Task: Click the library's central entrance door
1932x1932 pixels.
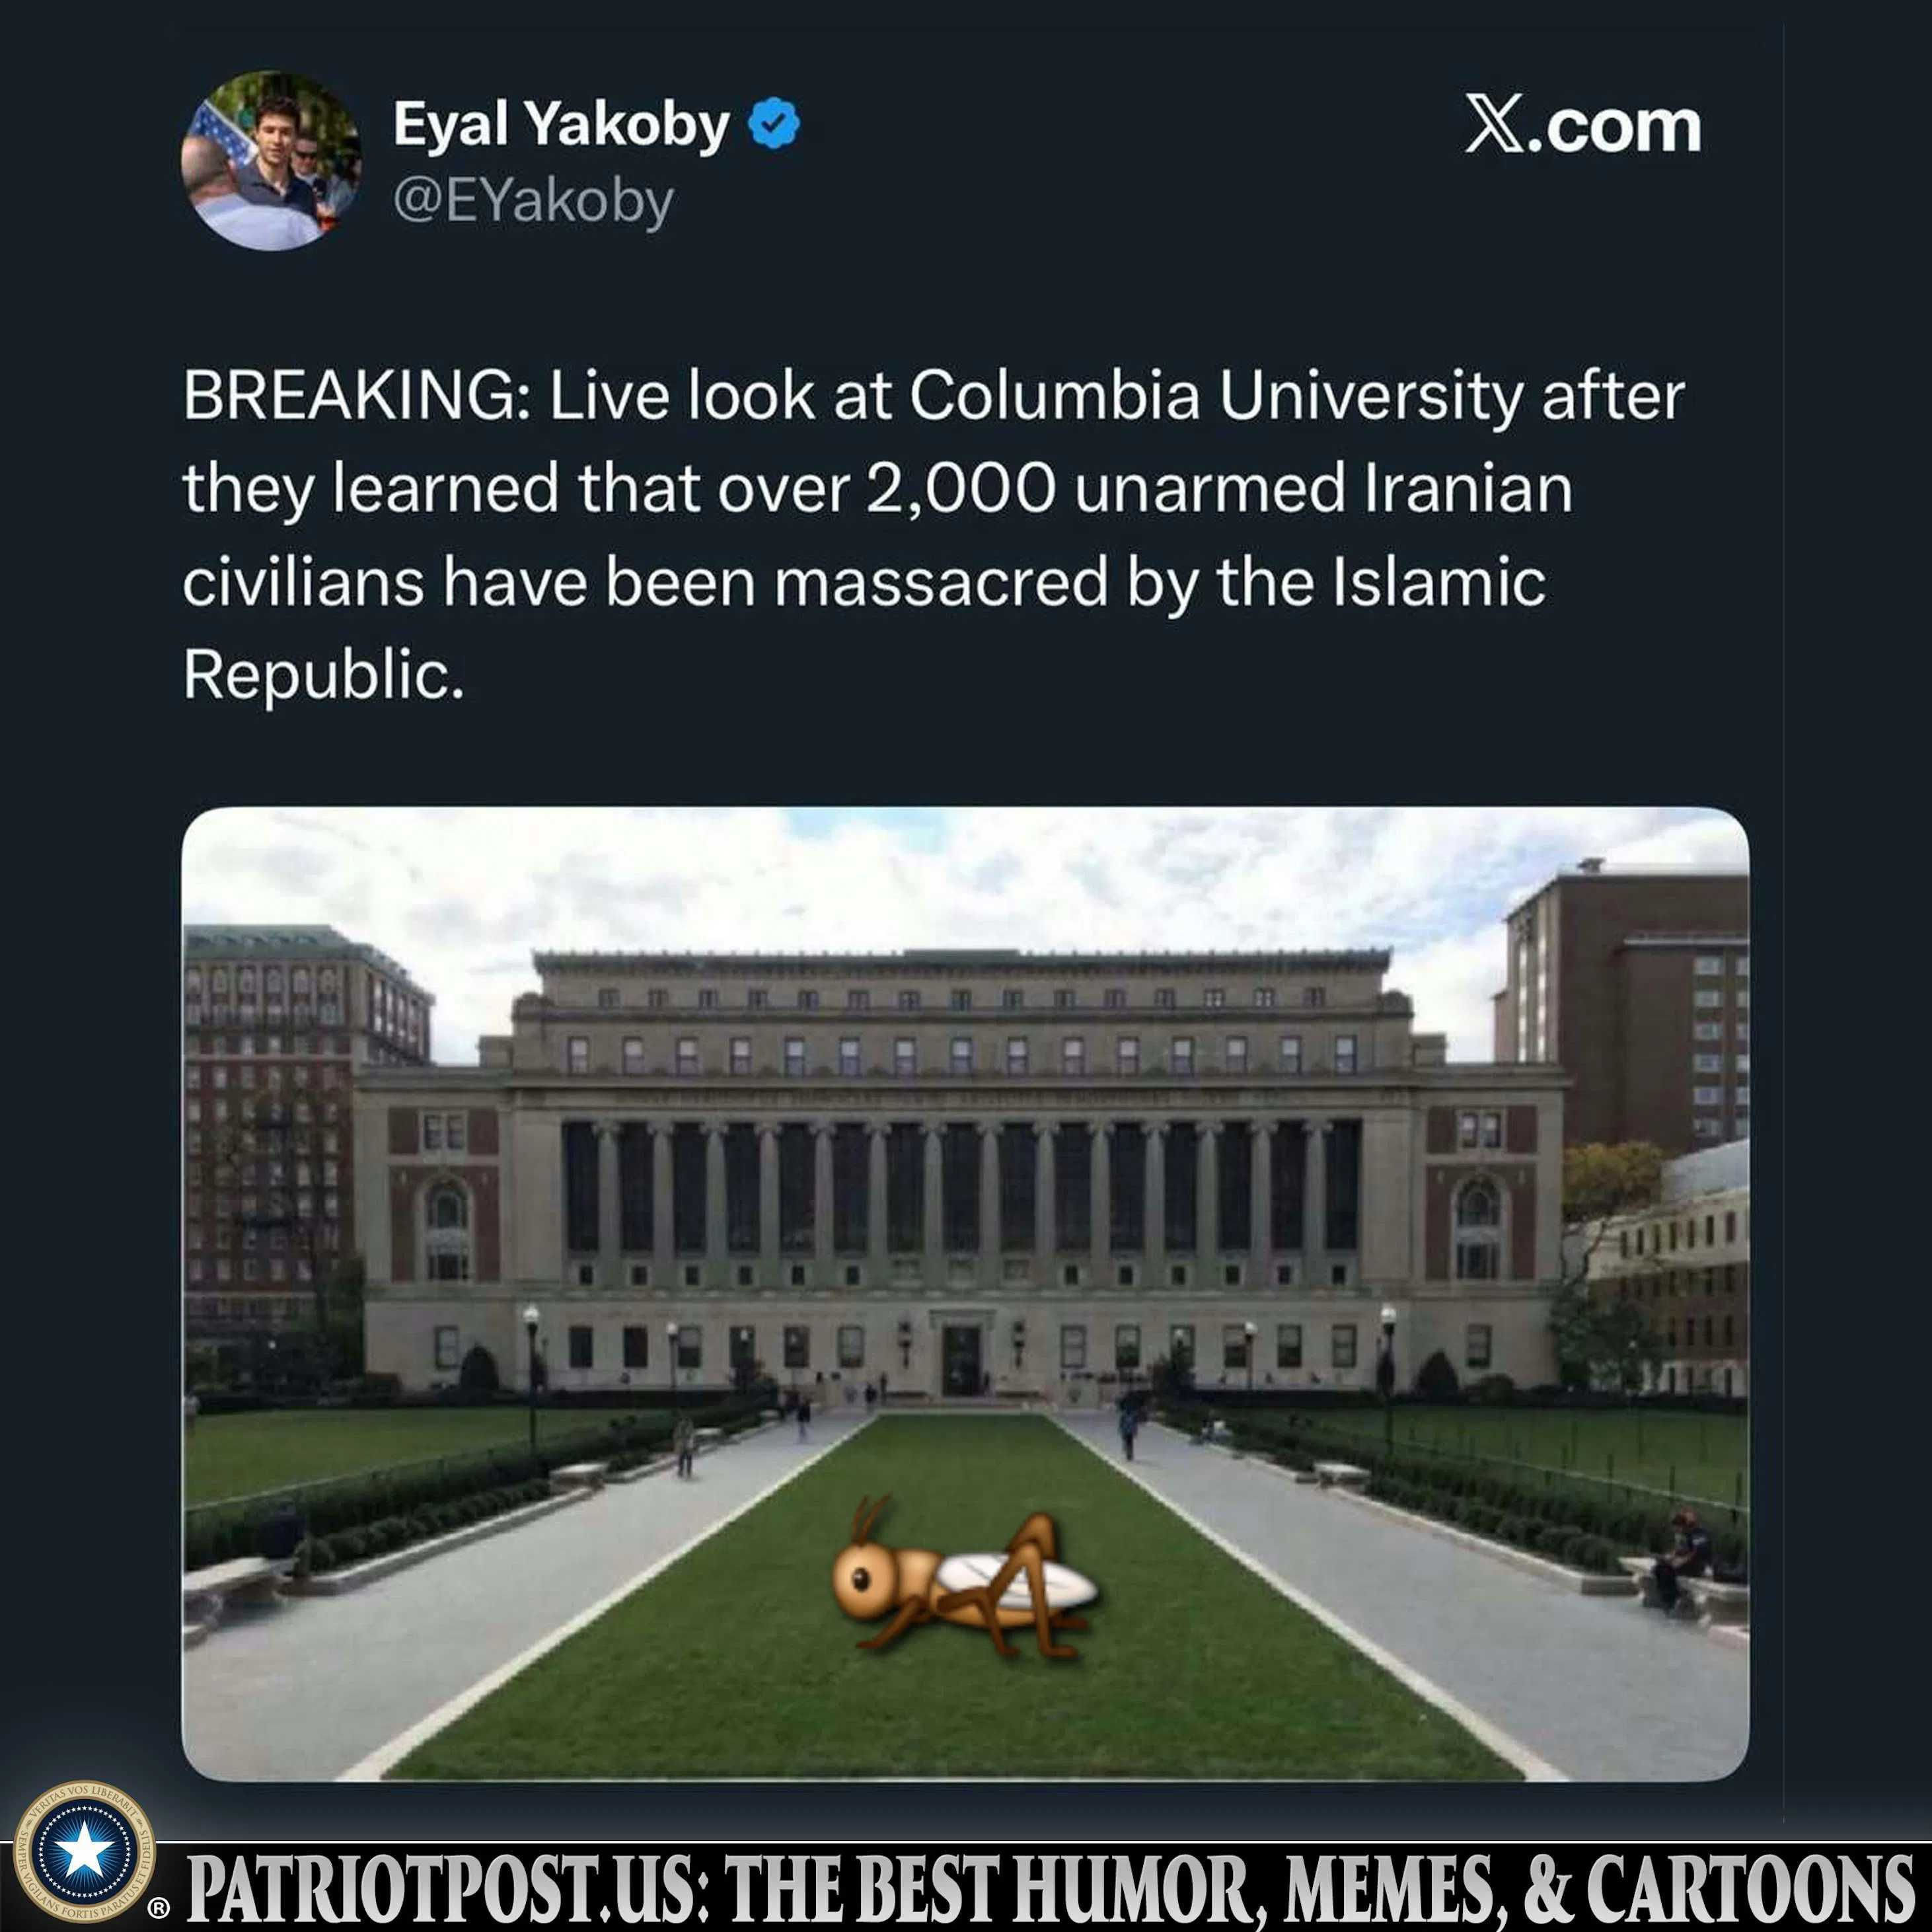Action: (x=961, y=1361)
